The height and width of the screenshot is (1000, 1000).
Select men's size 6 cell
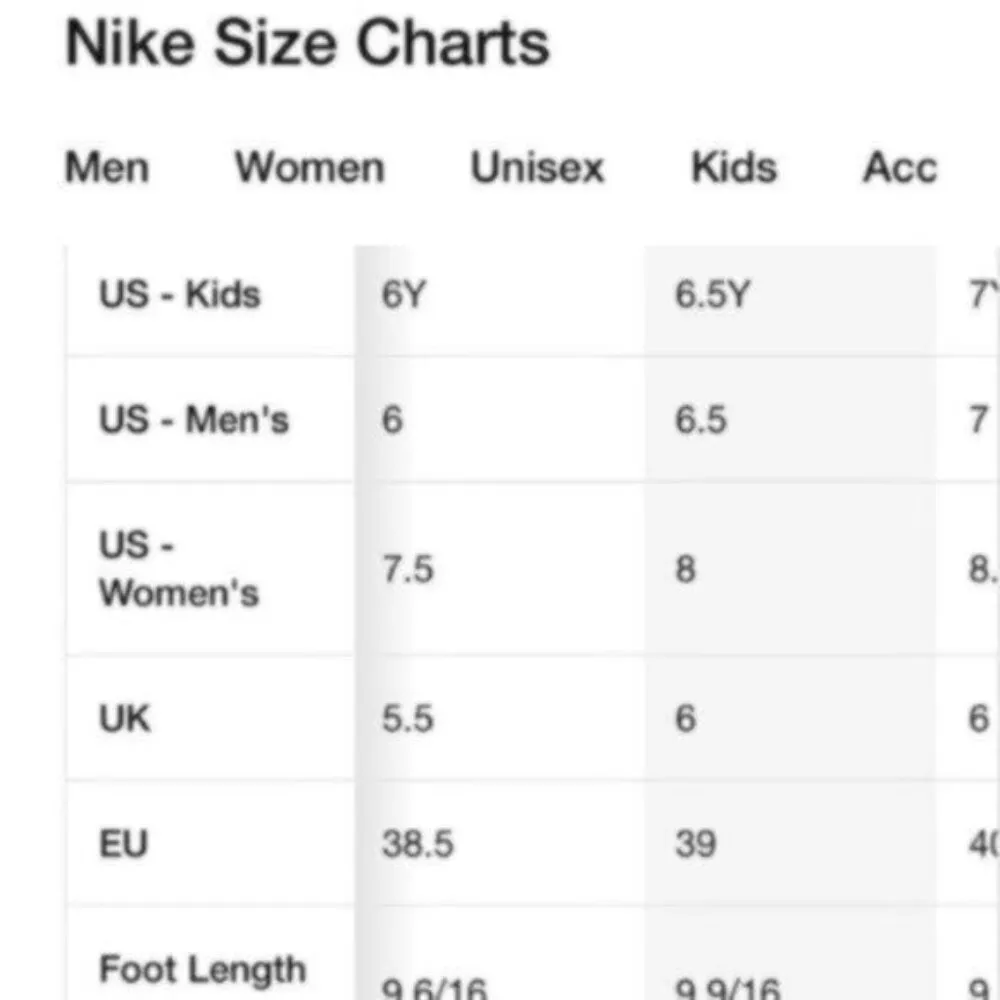tap(391, 420)
